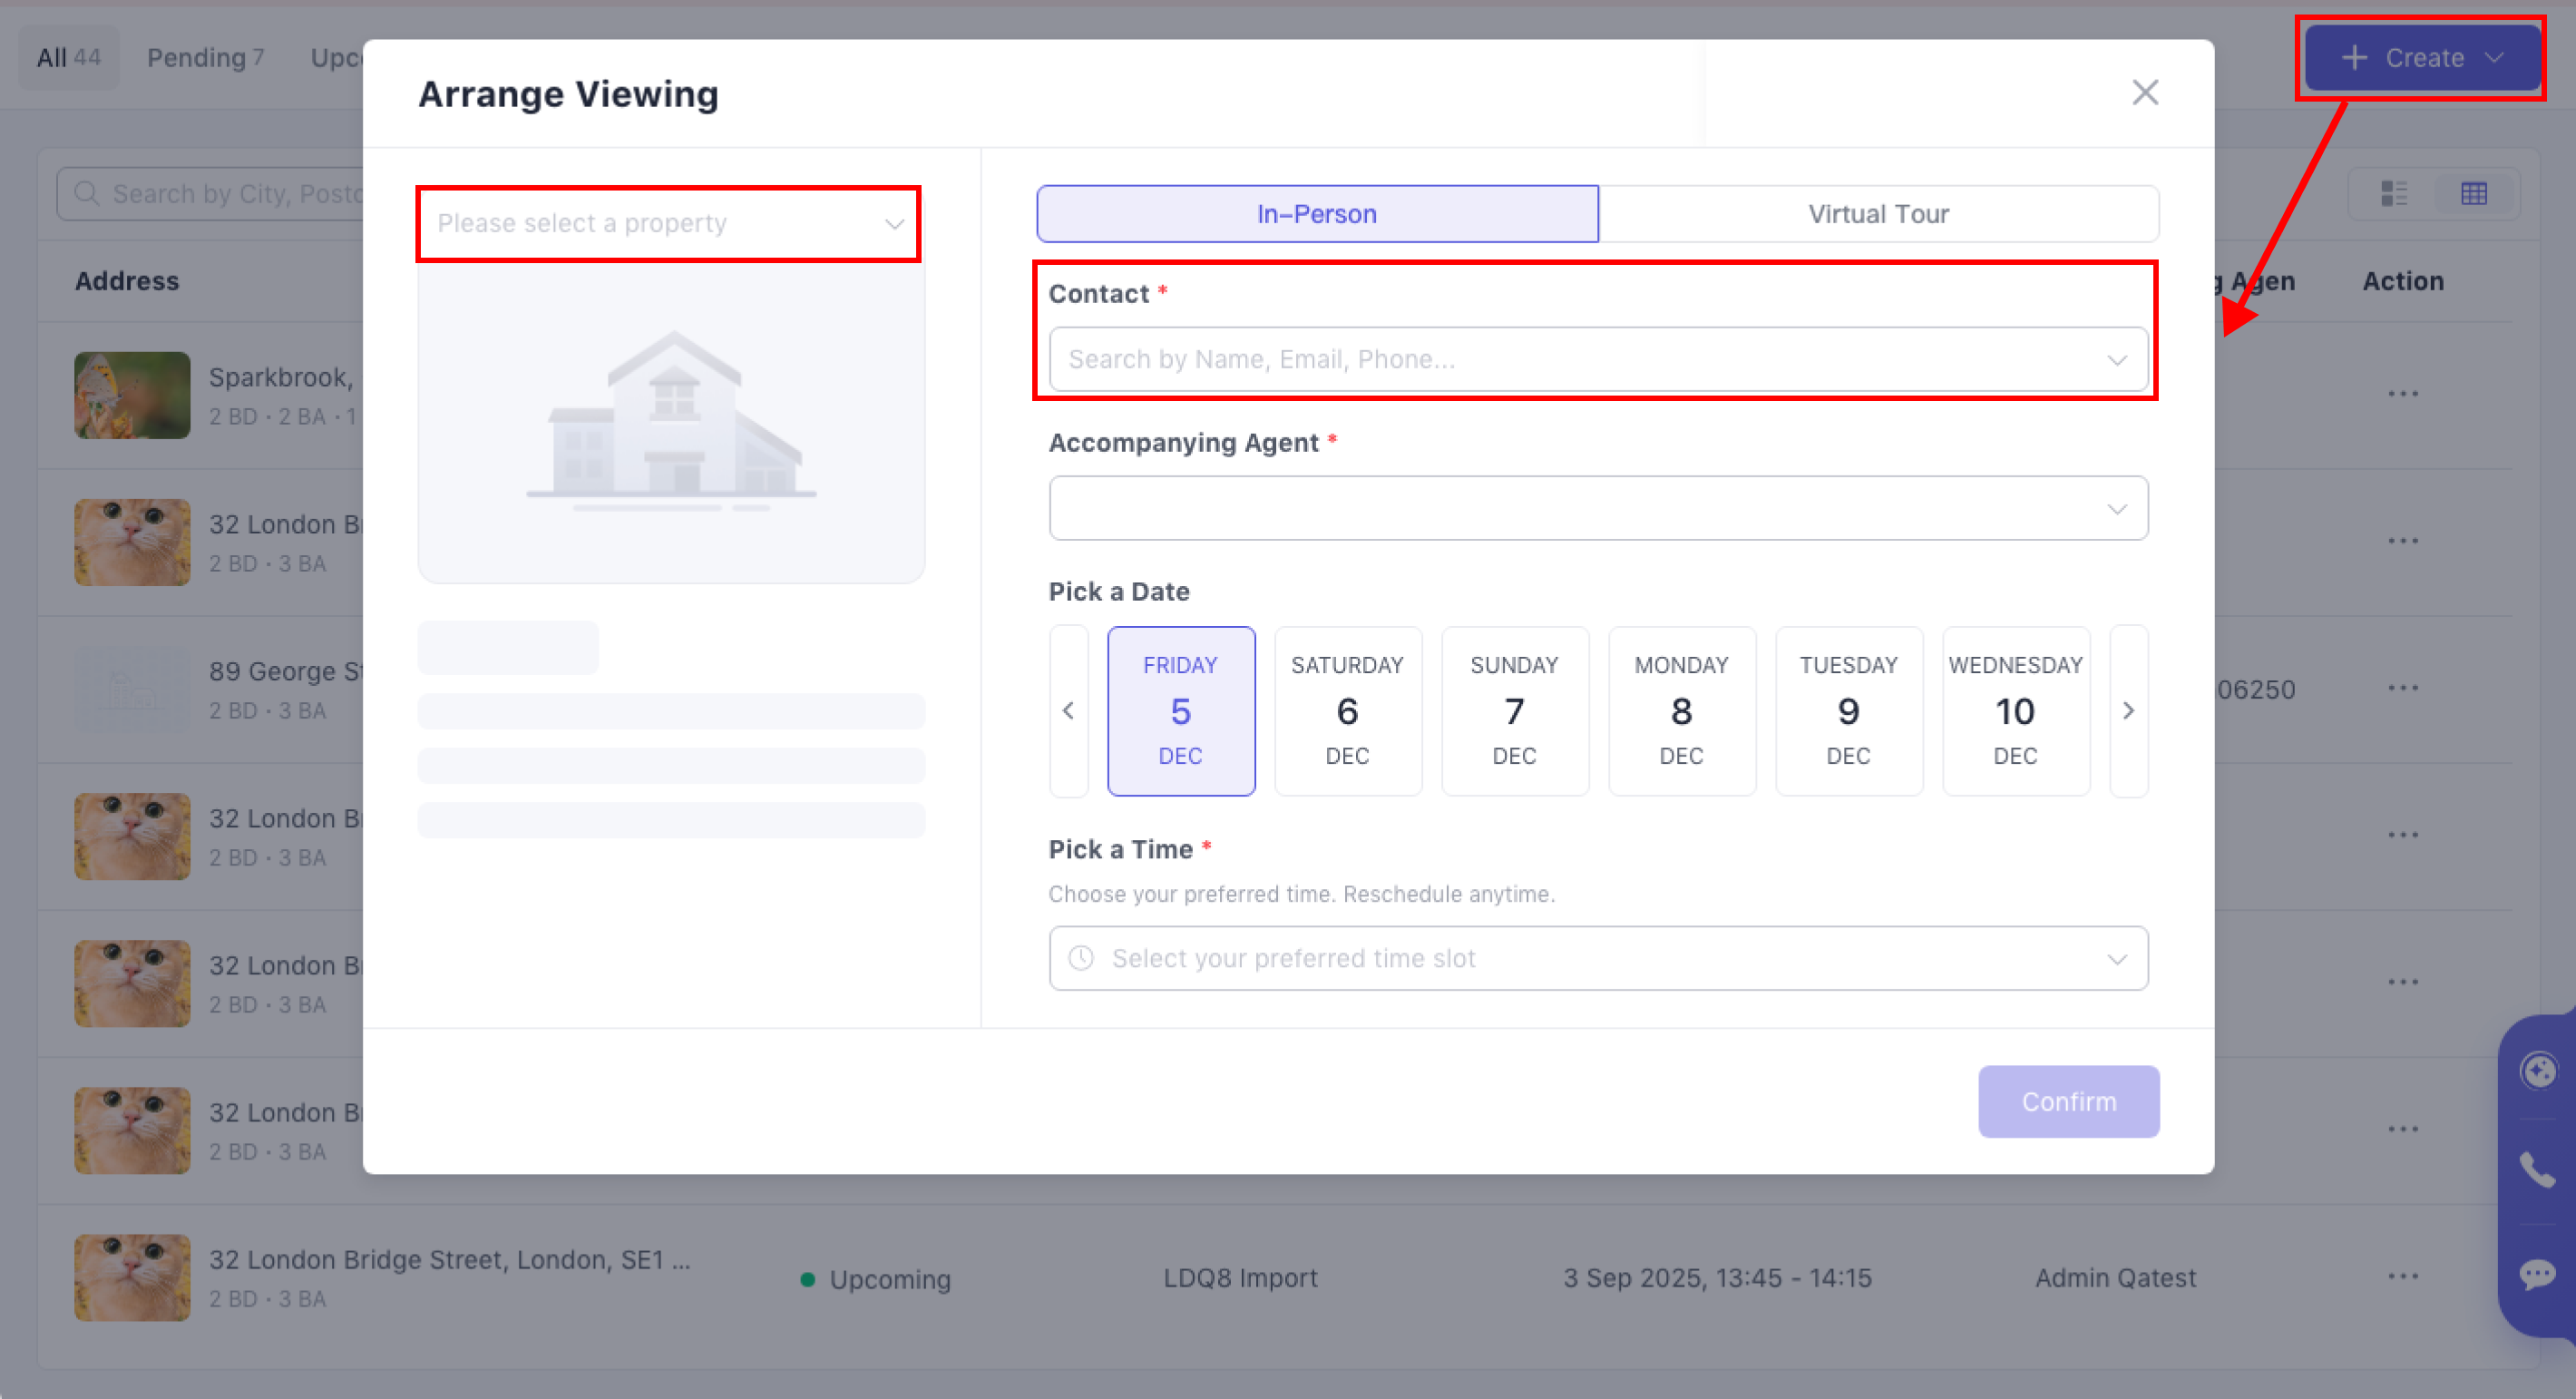2576x1399 pixels.
Task: Open the property selection dropdown
Action: pos(668,223)
